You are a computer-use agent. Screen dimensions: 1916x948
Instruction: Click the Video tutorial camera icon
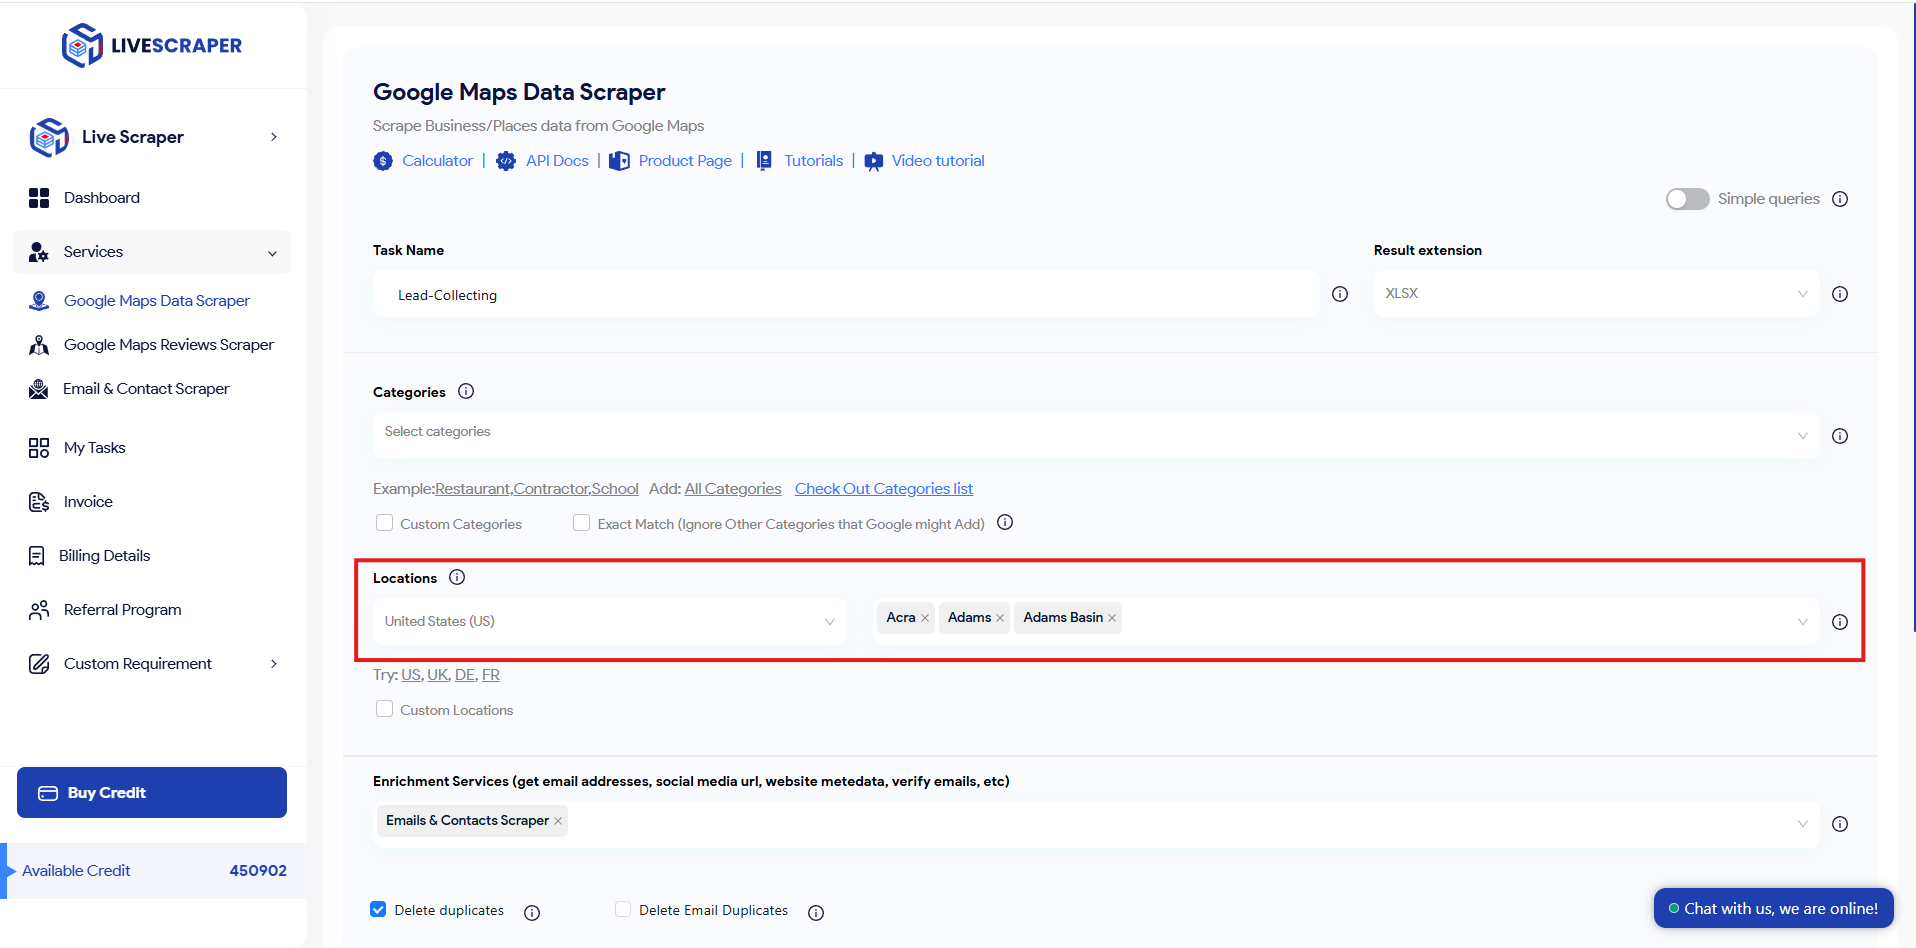point(874,161)
